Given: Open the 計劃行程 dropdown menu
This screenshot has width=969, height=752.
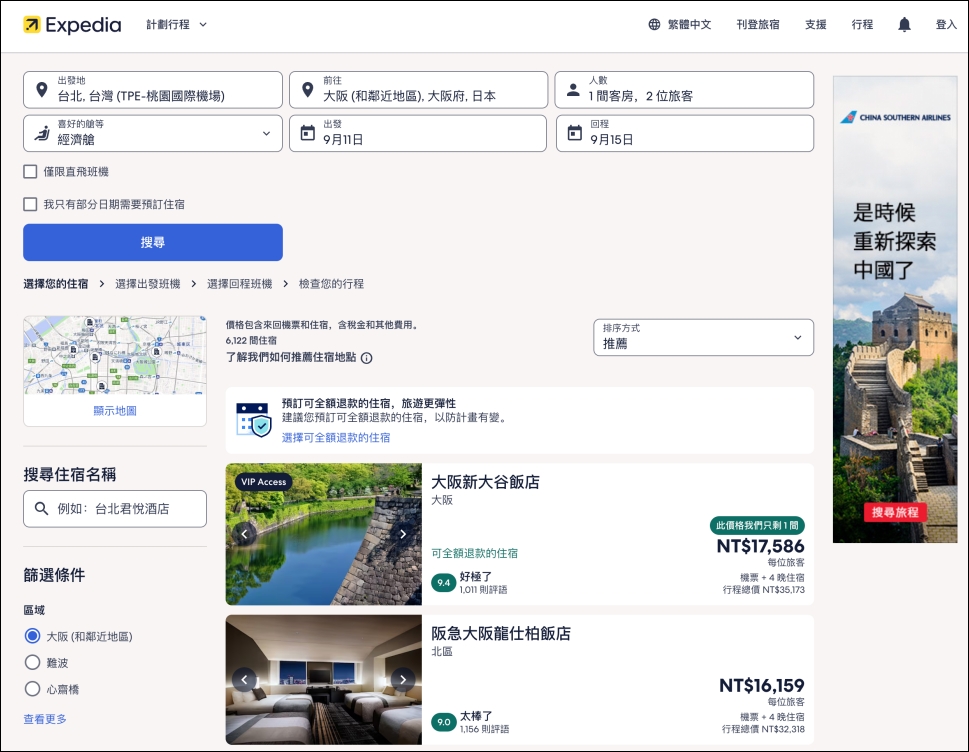Looking at the screenshot, I should pos(176,25).
